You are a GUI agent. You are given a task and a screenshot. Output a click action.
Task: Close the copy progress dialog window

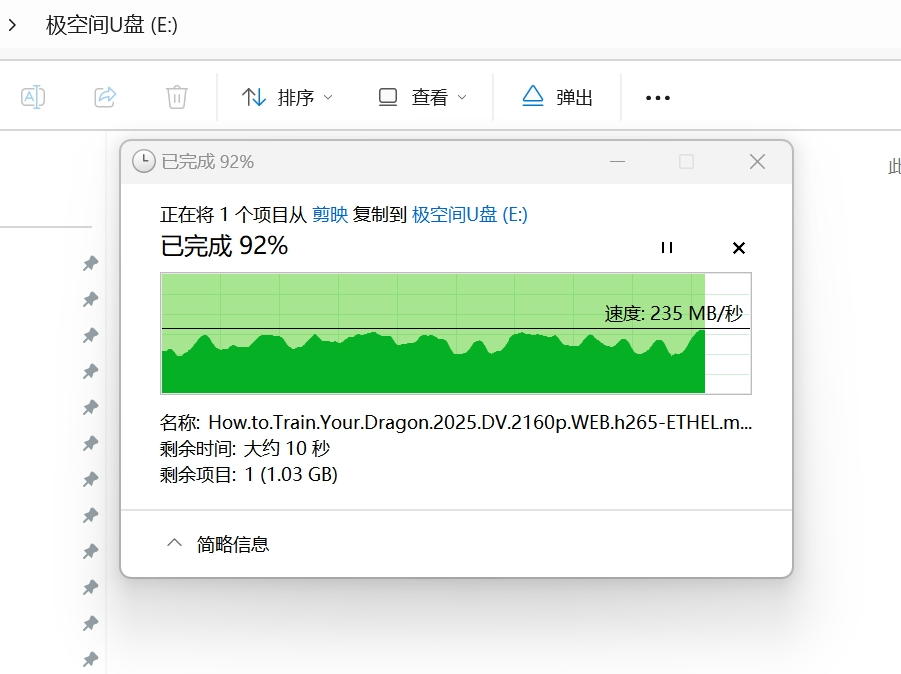[x=757, y=161]
